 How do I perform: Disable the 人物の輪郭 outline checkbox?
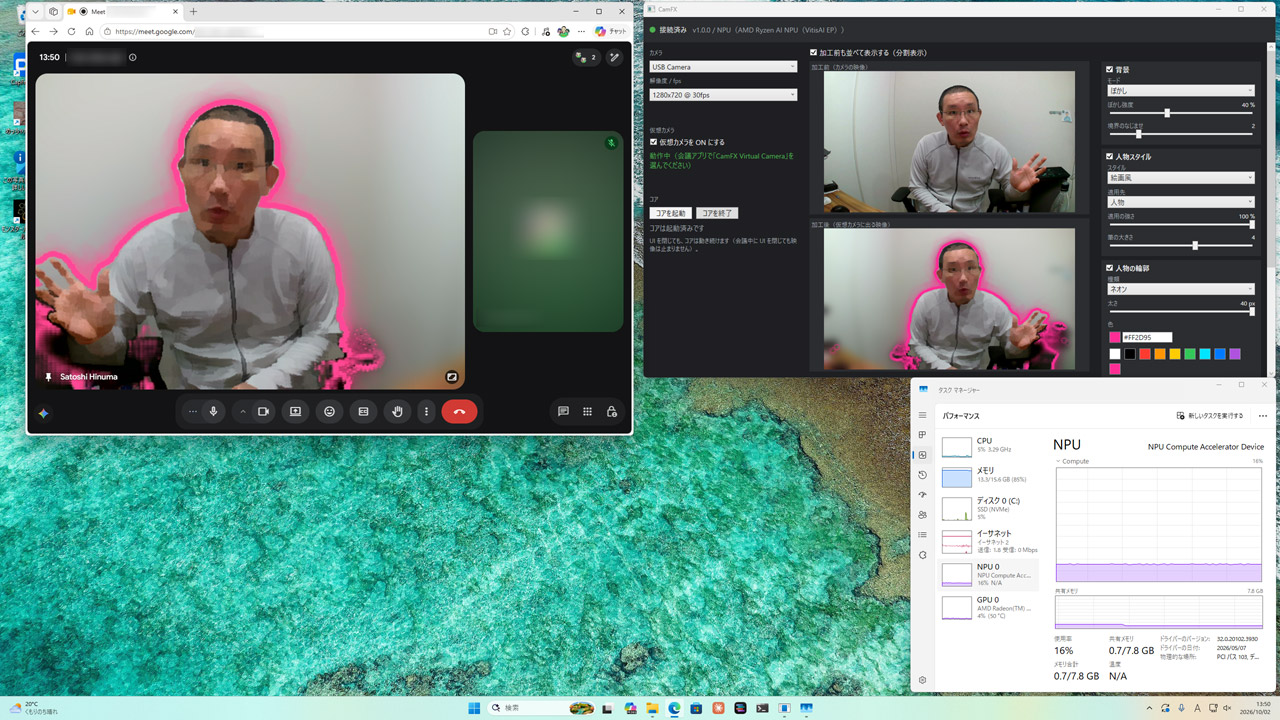coord(1110,268)
